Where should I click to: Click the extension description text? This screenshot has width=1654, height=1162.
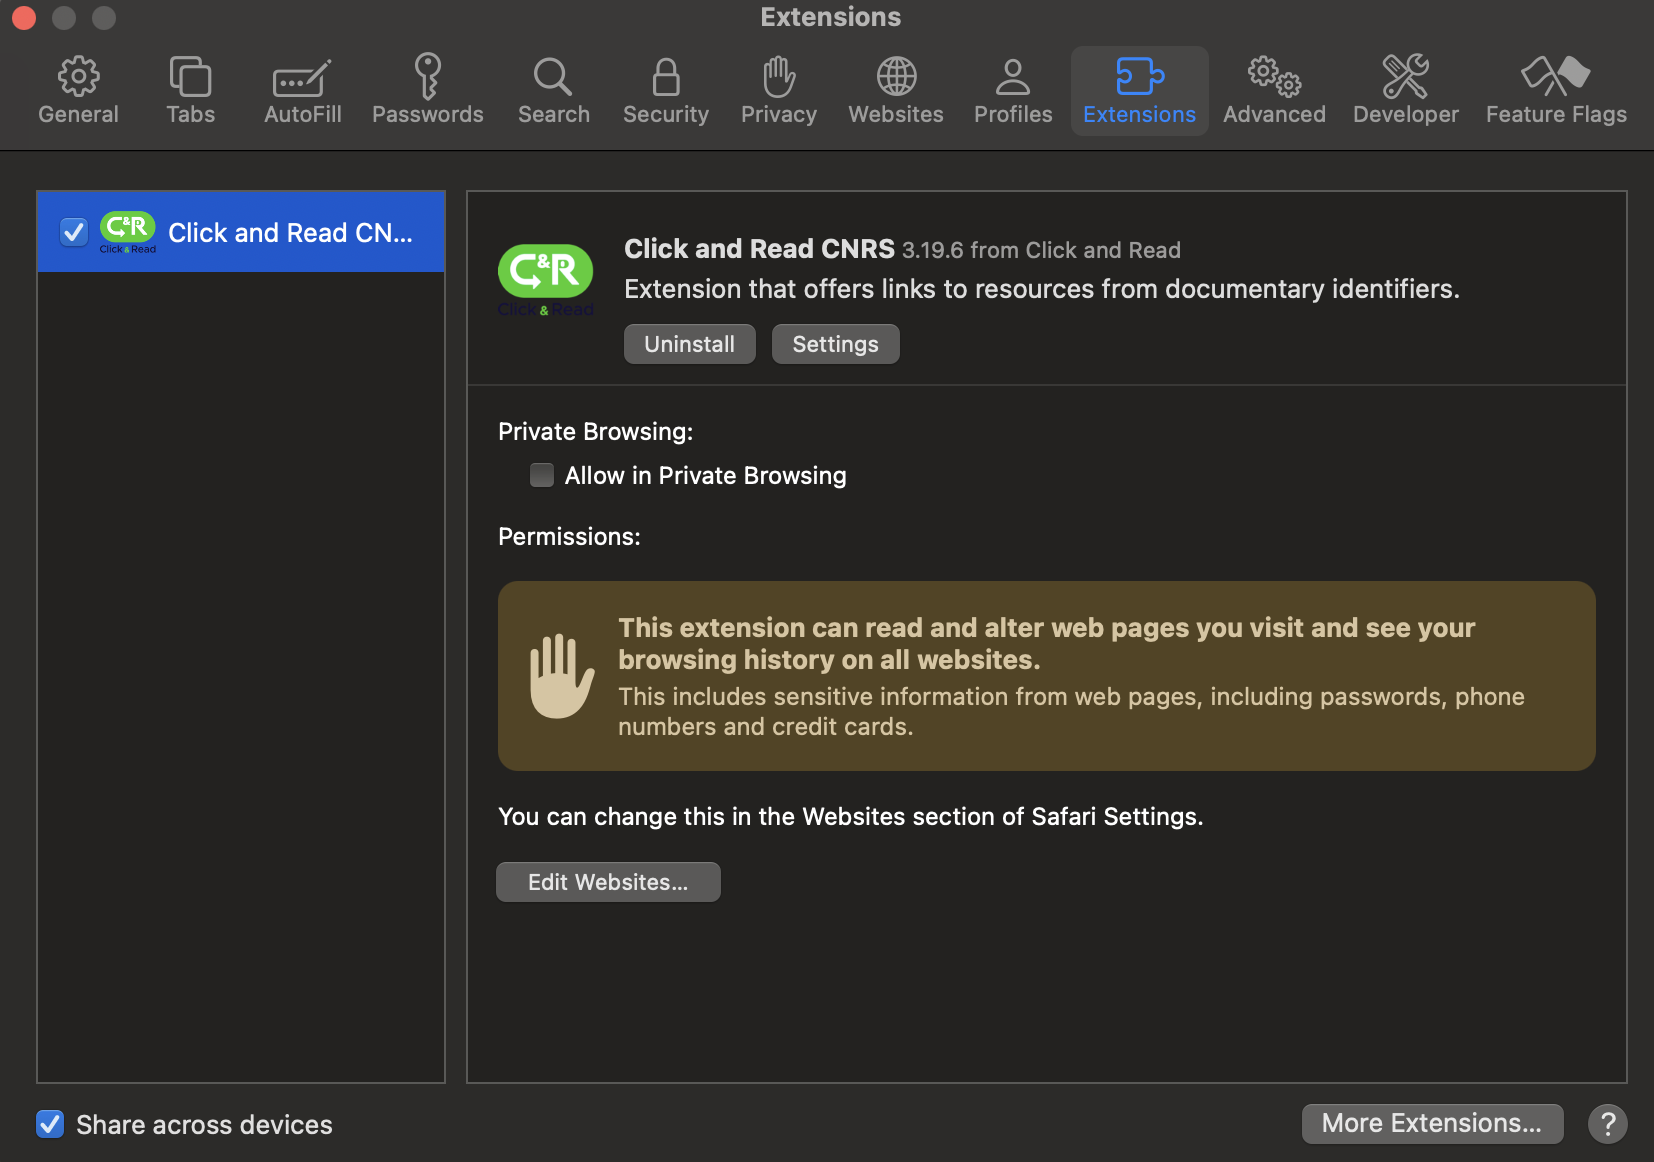coord(1042,289)
